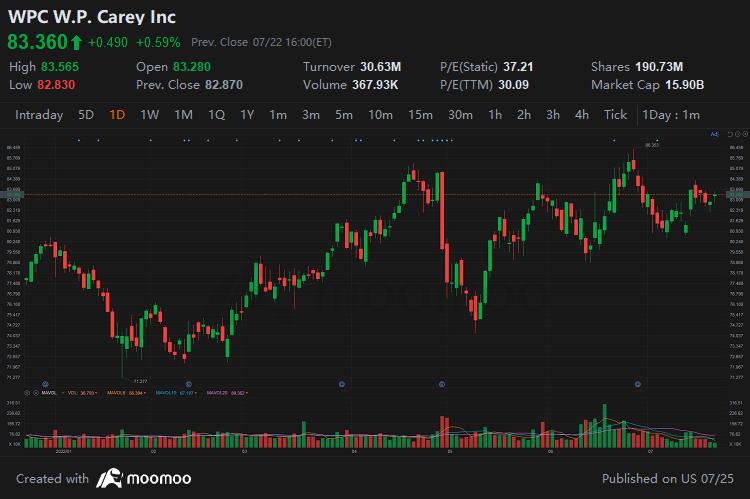Click the 'WPC W.P. Carey Inc' title
This screenshot has width=750, height=499.
pyautogui.click(x=92, y=17)
